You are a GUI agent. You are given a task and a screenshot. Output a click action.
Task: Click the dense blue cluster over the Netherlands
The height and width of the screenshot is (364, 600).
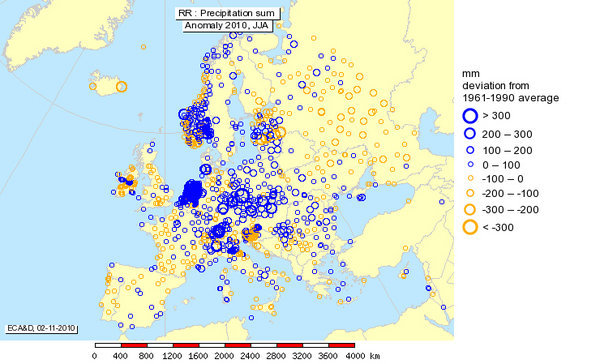192,192
